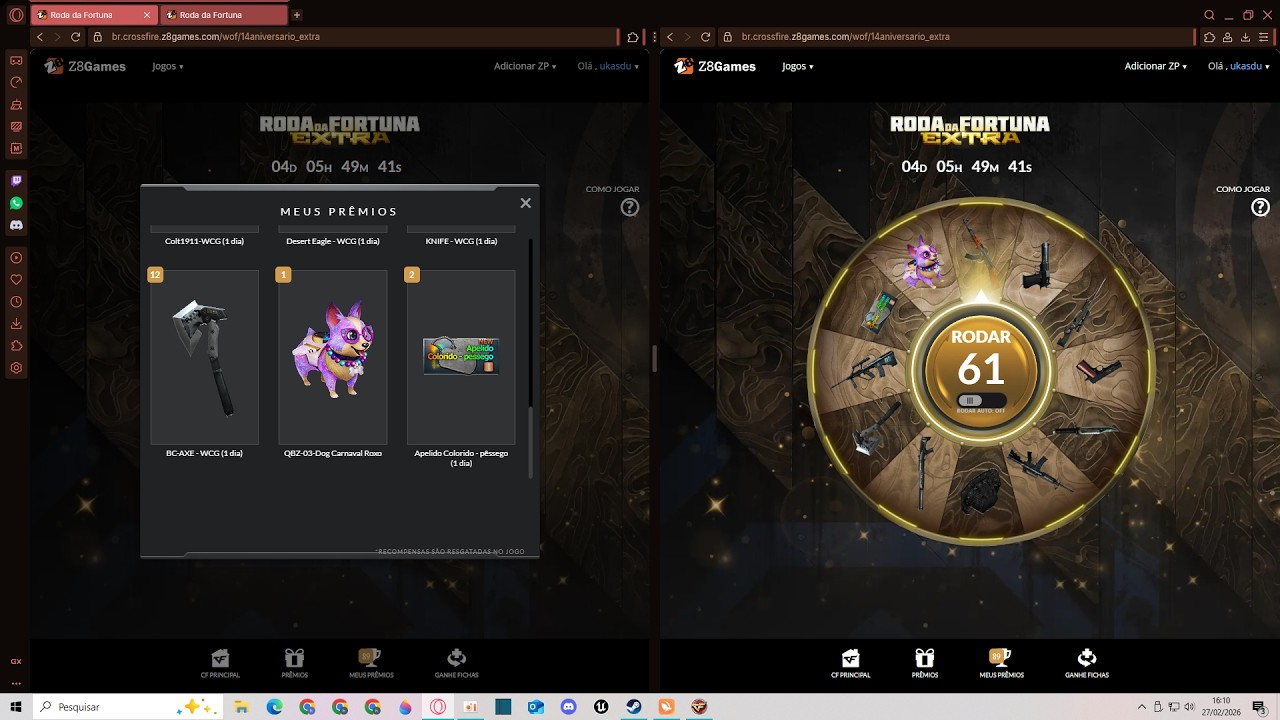Open Twitch in the Opera sidebar
The height and width of the screenshot is (720, 1280).
click(x=16, y=181)
